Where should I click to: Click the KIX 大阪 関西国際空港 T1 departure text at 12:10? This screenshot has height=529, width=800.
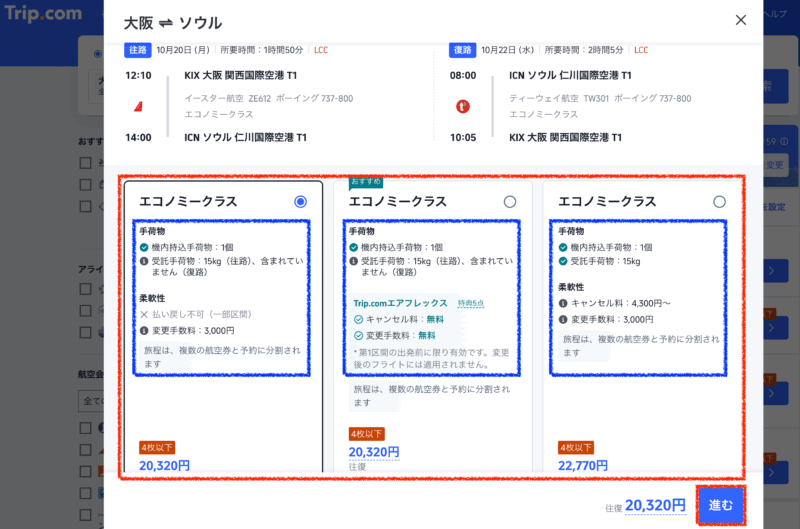[240, 75]
